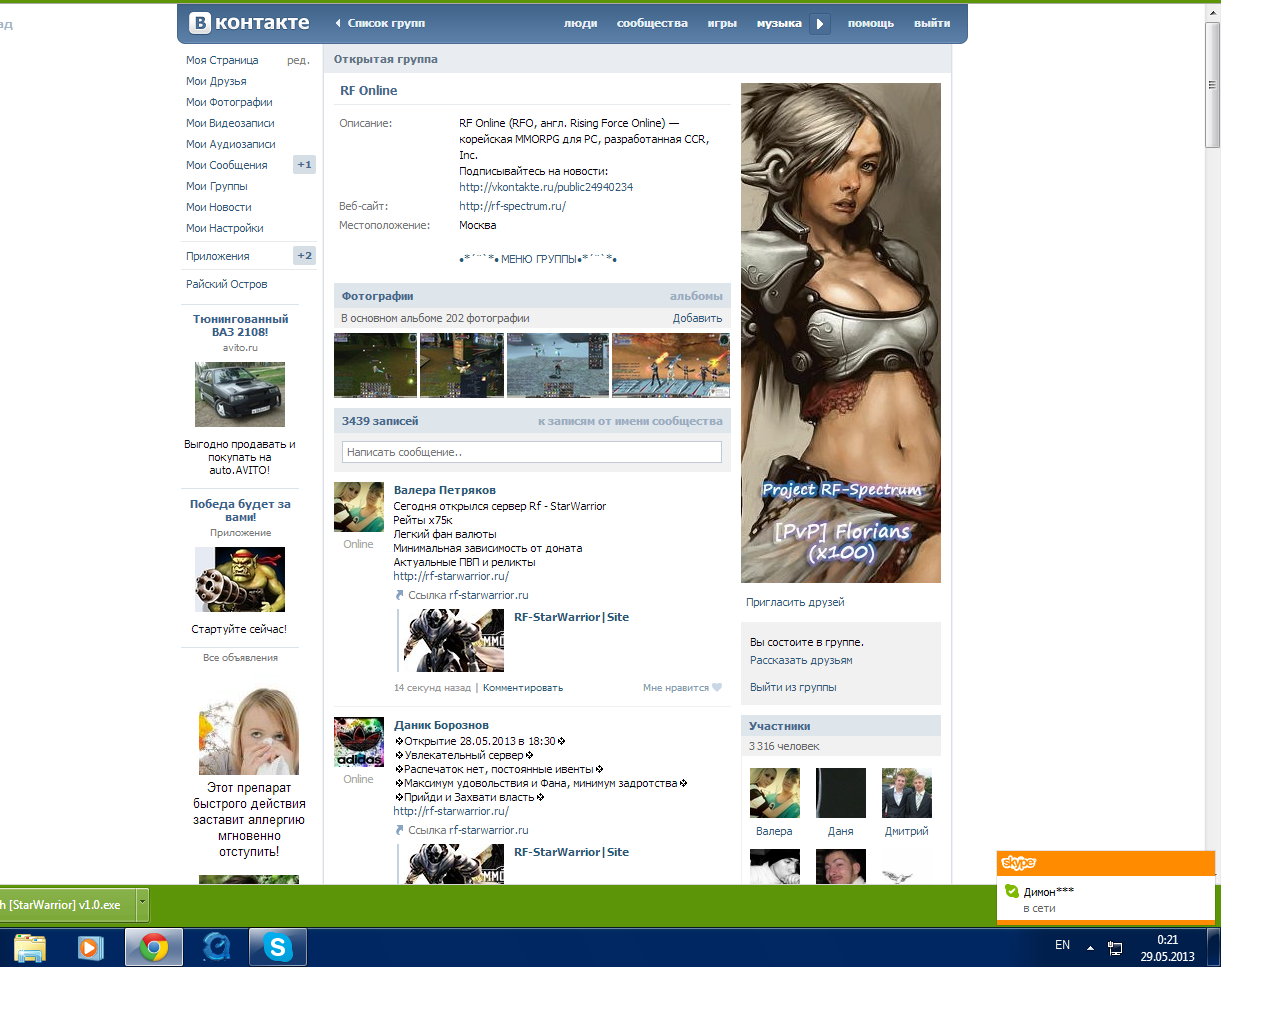Click the green status icon beside Димон
Viewport: 1280px width, 1024px height.
1012,891
